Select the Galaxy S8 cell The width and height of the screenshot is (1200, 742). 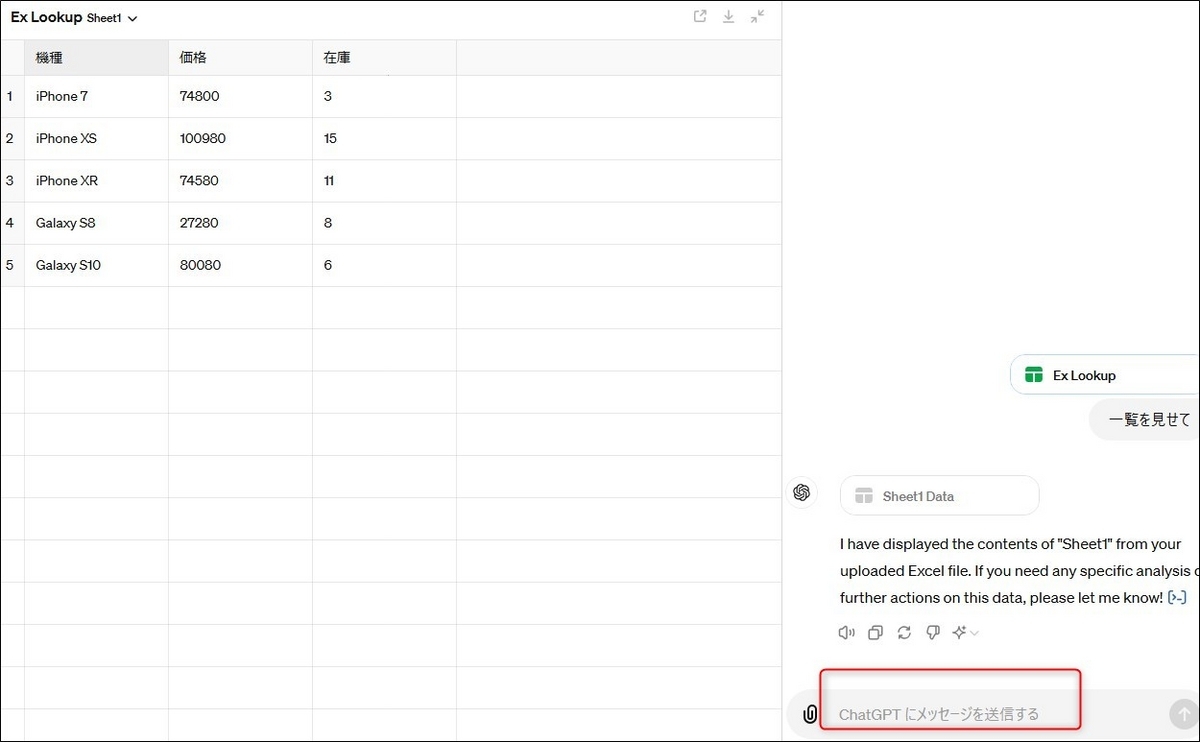(96, 223)
